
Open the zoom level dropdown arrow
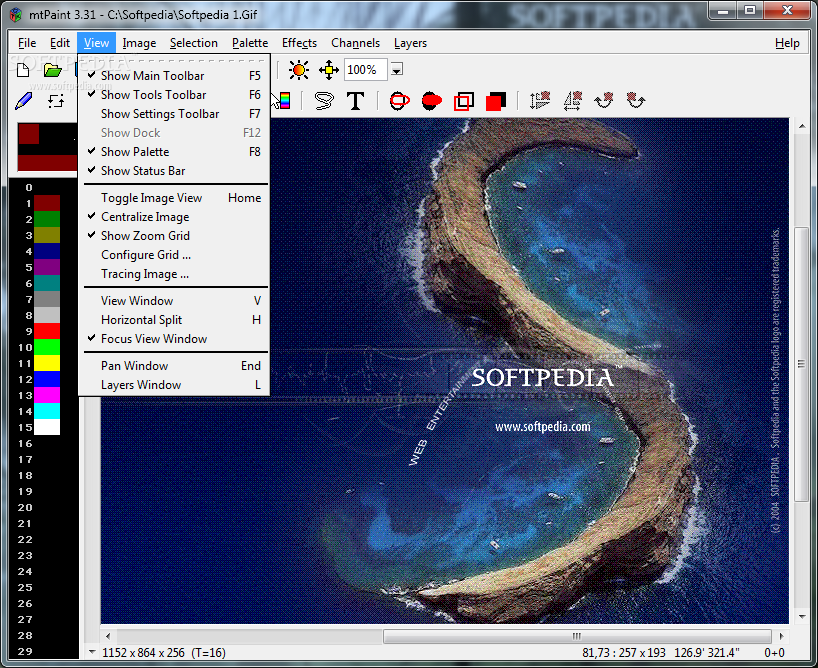tap(396, 70)
